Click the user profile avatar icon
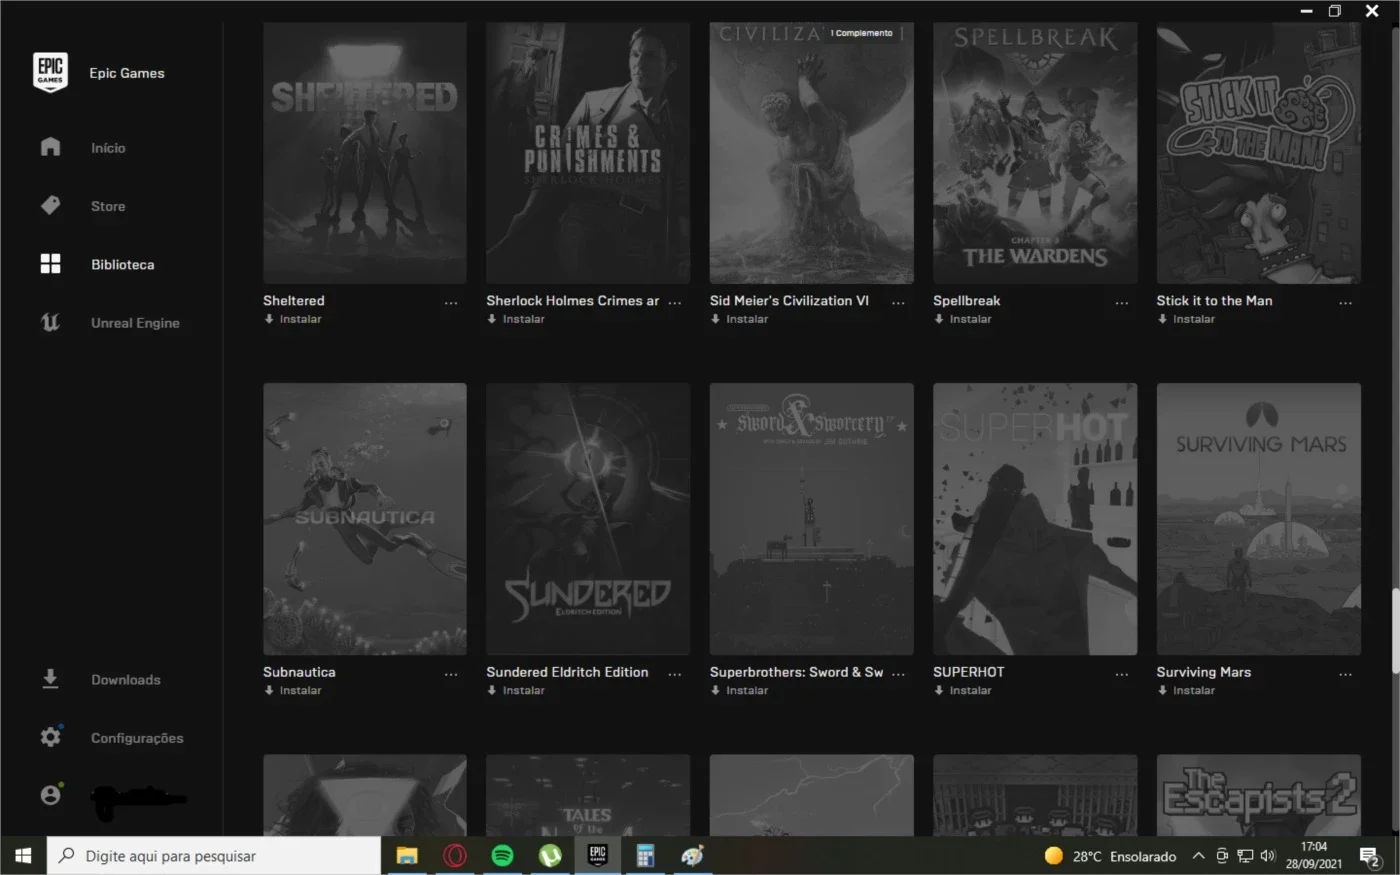 pyautogui.click(x=50, y=795)
